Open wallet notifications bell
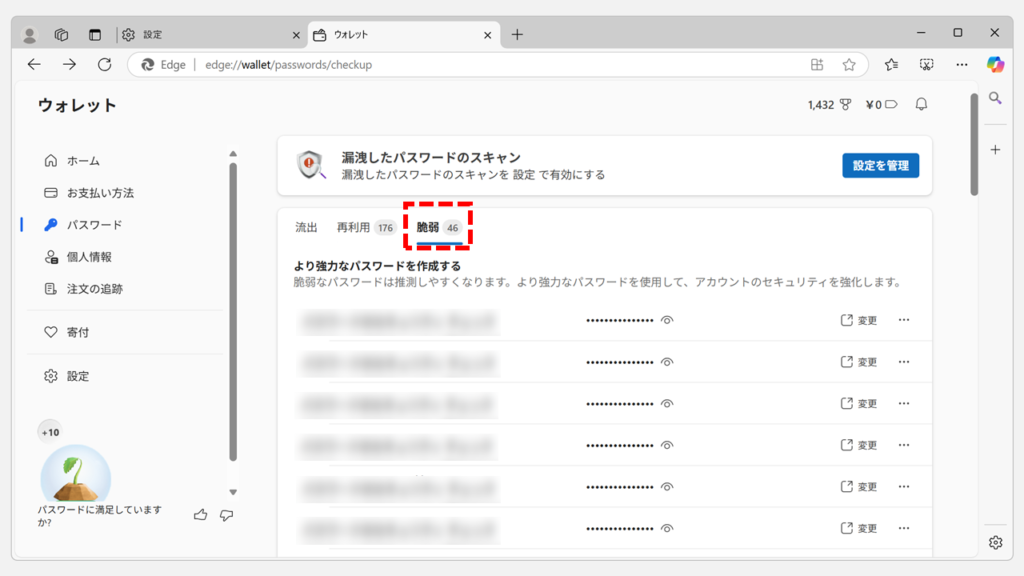The width and height of the screenshot is (1024, 576). tap(921, 104)
